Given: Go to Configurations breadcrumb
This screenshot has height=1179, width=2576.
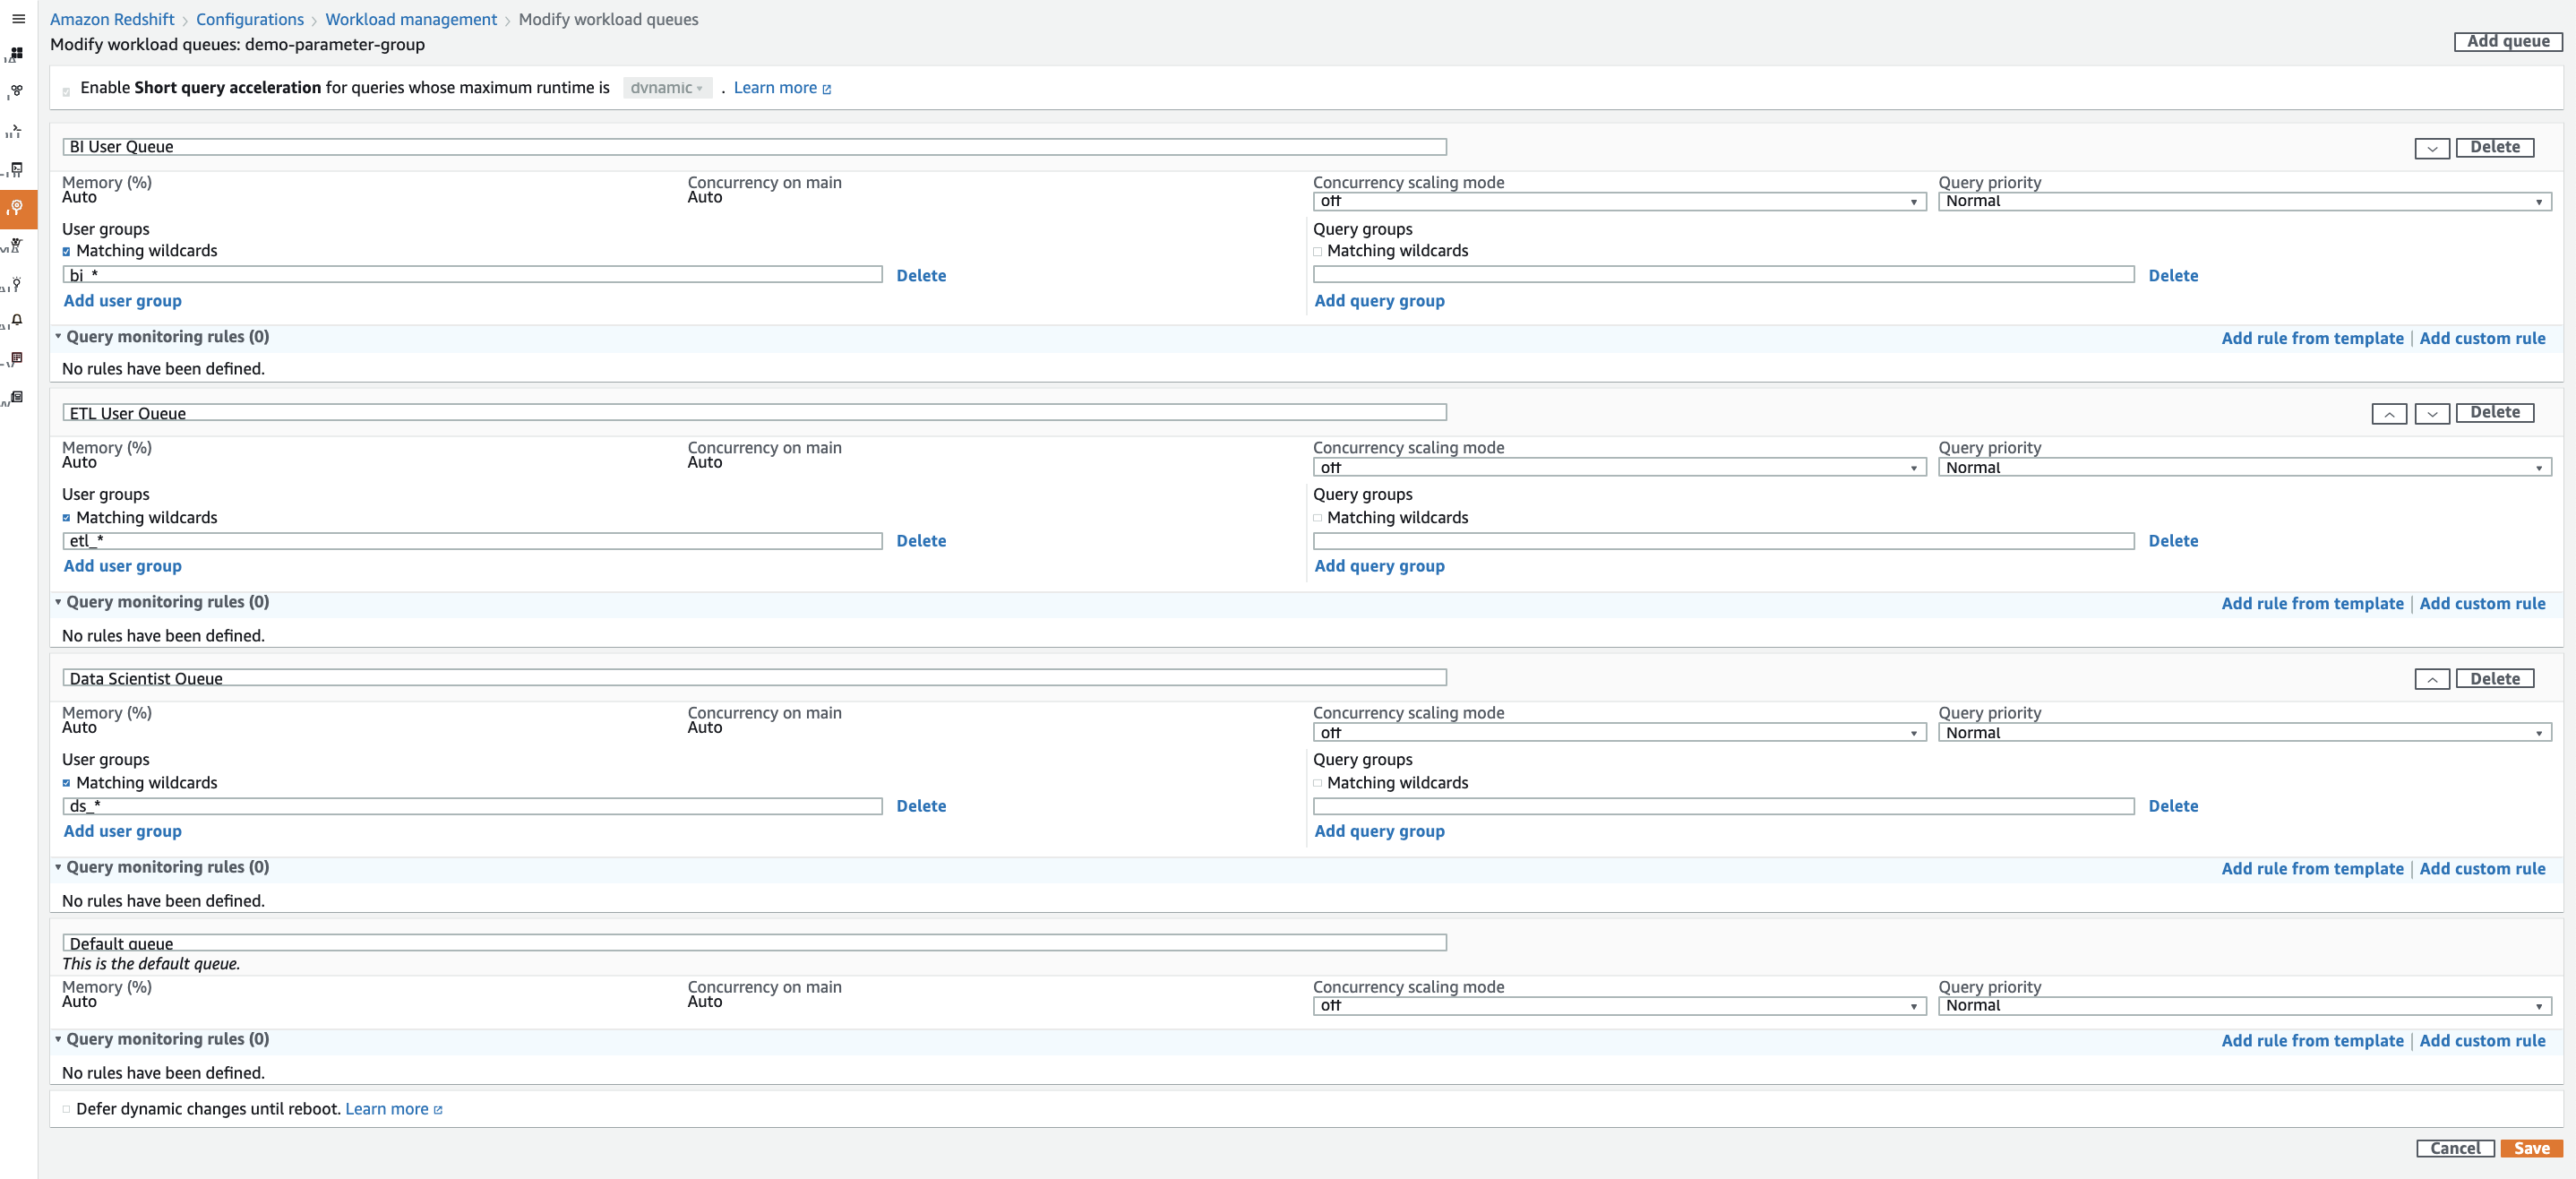Looking at the screenshot, I should point(250,19).
